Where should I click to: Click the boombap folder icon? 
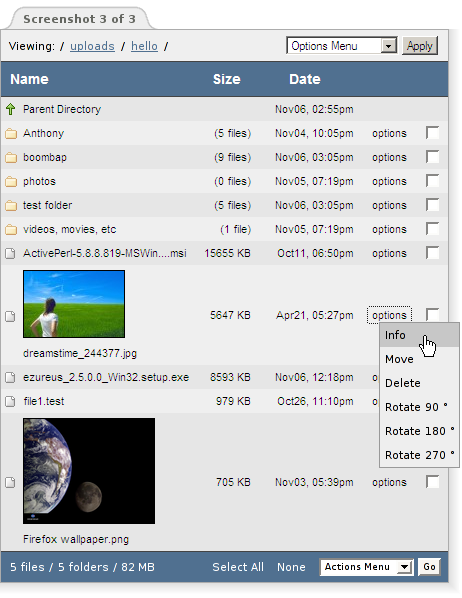click(x=11, y=158)
